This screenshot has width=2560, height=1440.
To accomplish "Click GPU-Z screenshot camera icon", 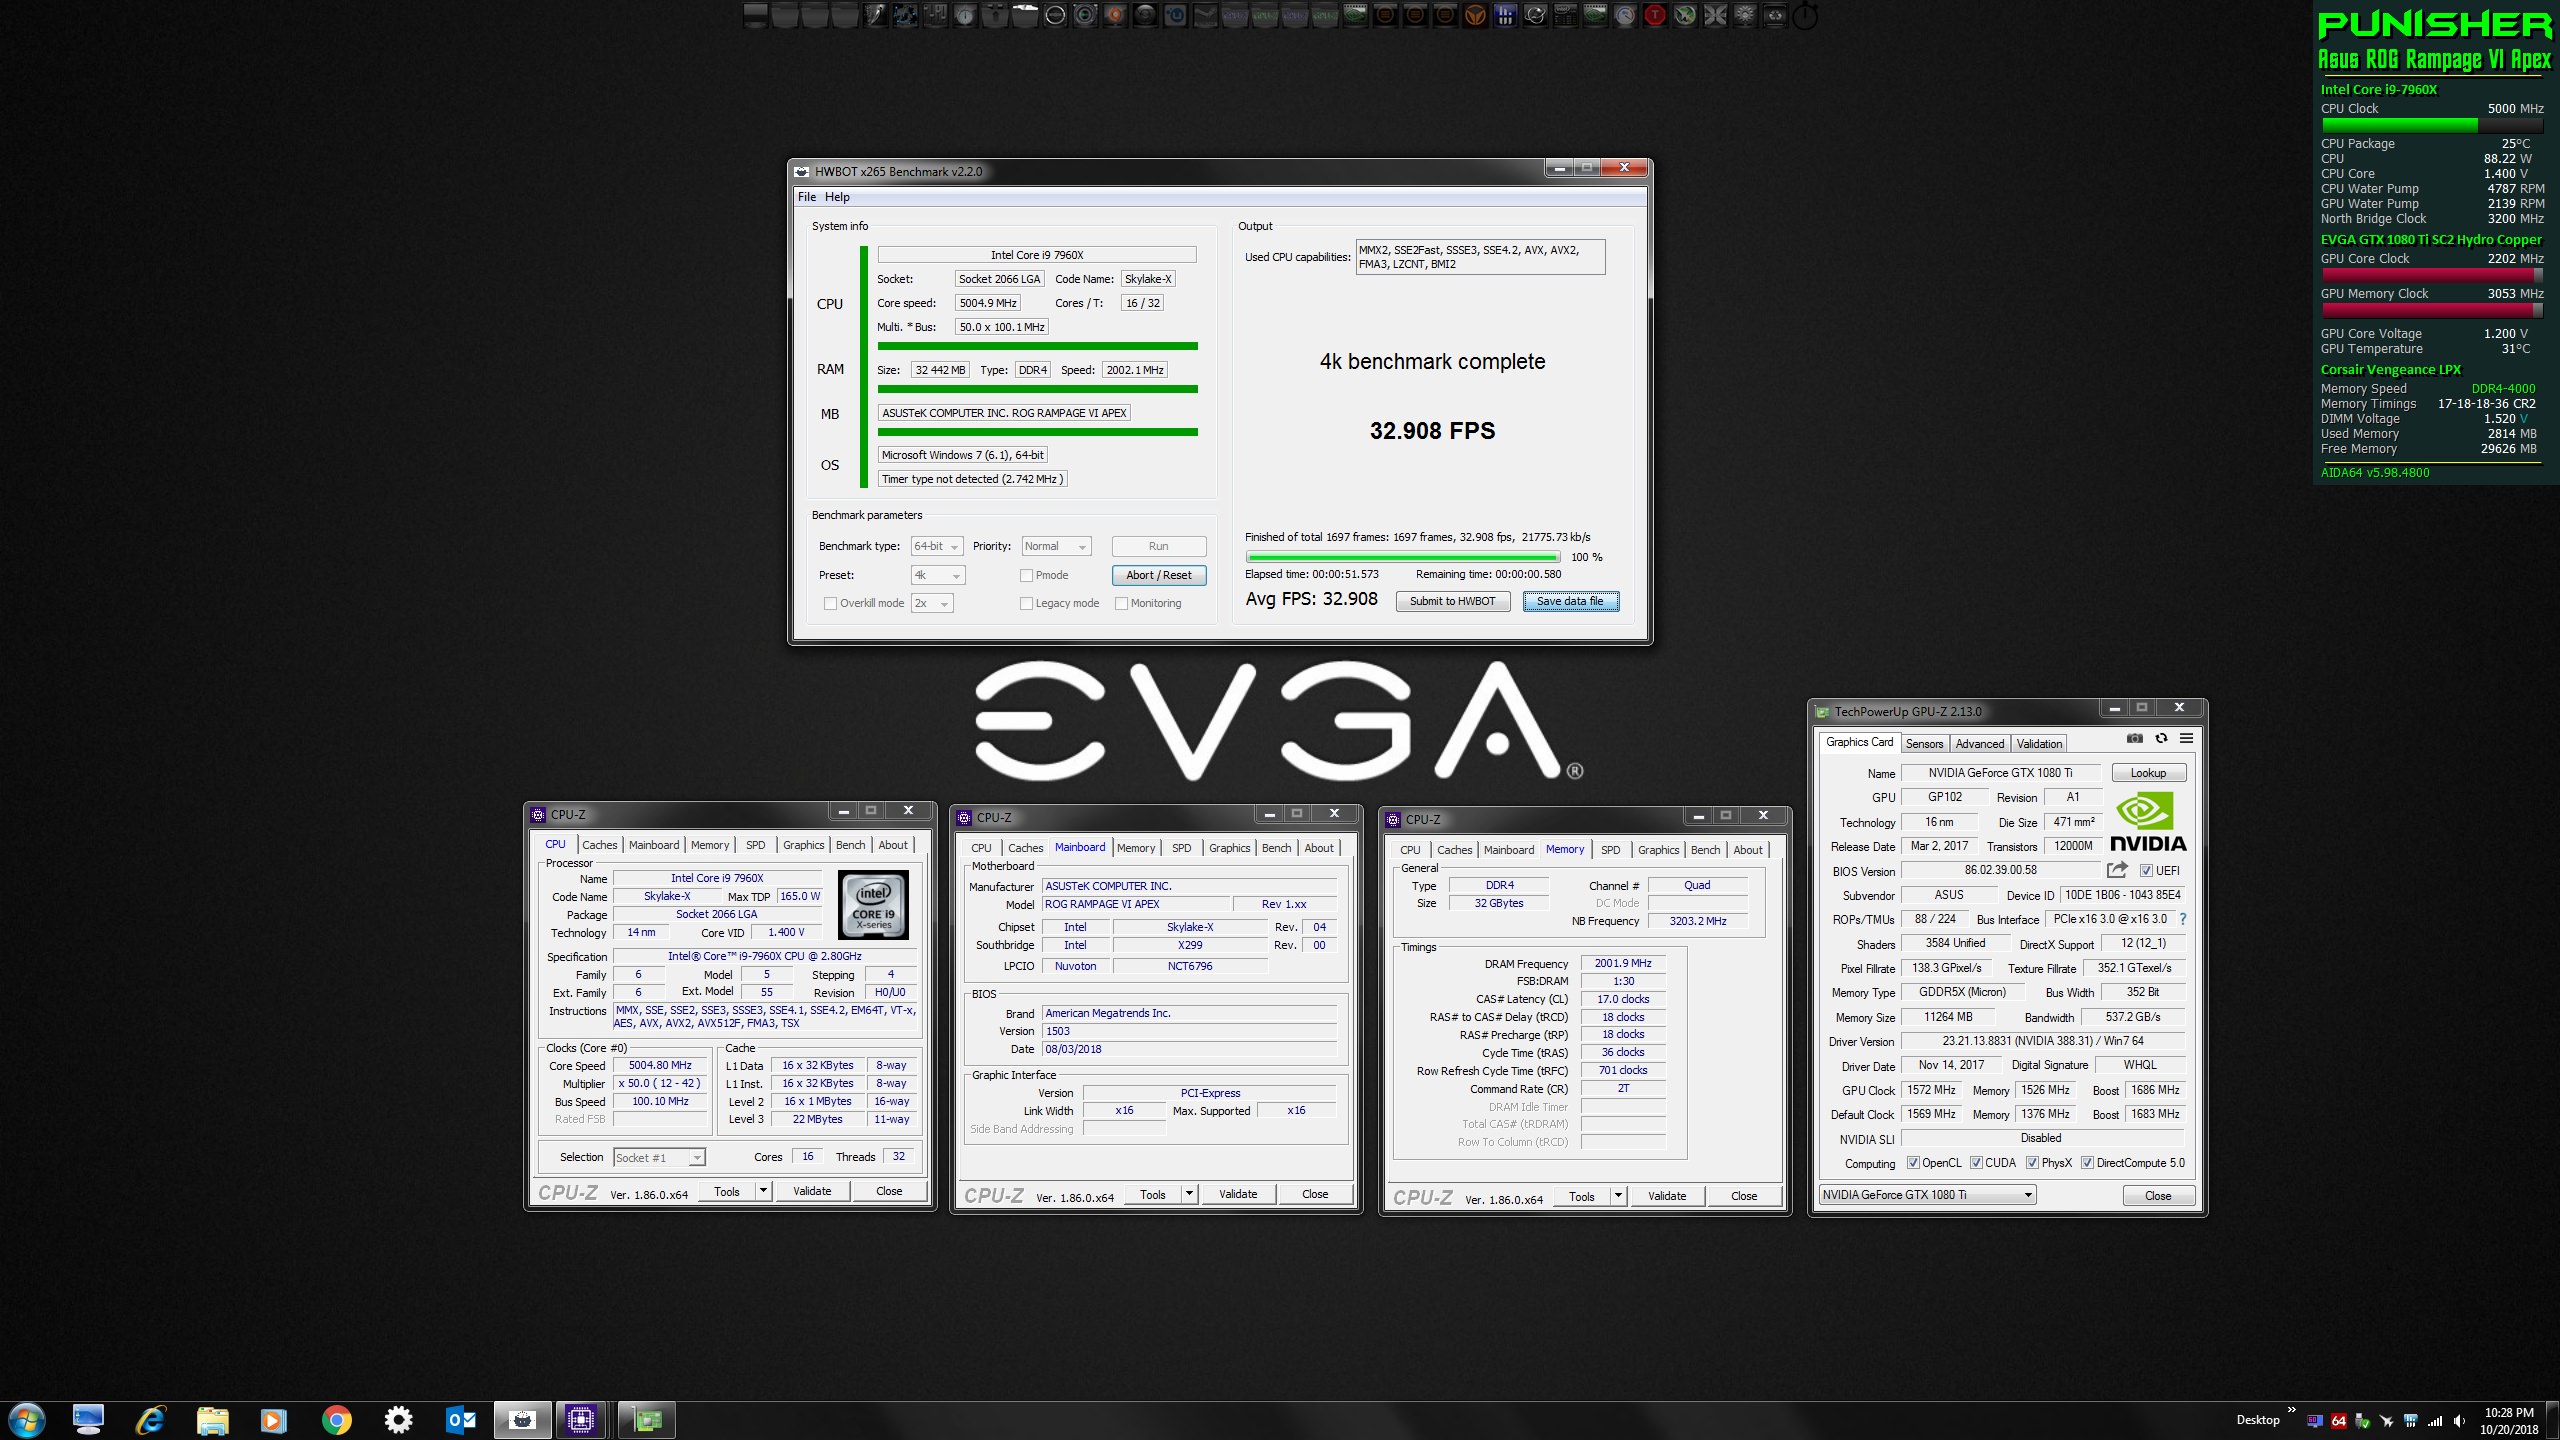I will tap(2135, 739).
